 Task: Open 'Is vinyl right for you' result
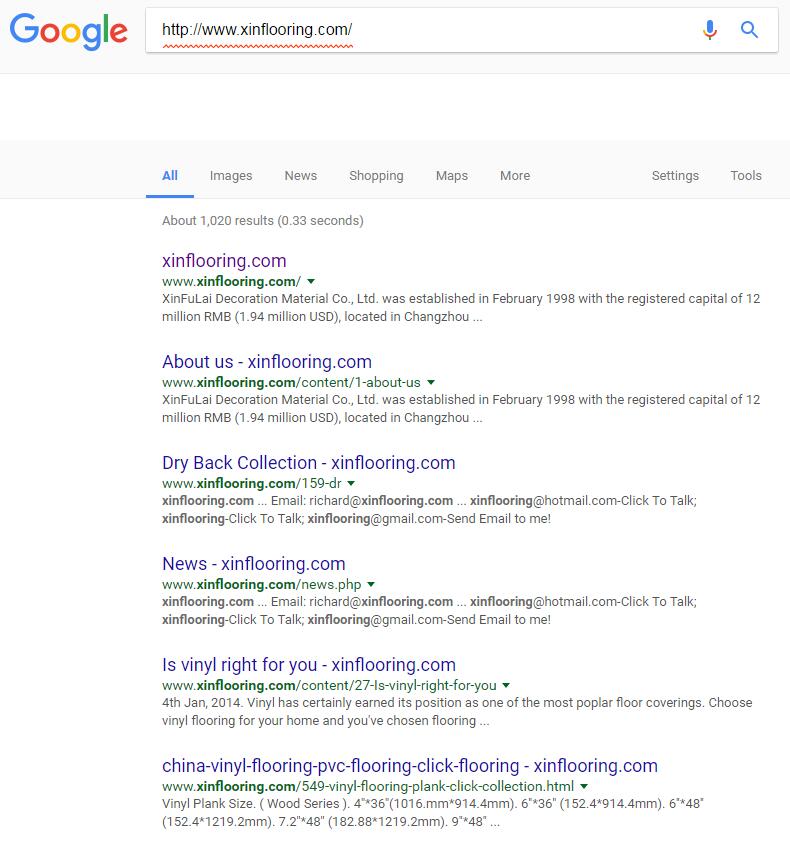pos(309,665)
